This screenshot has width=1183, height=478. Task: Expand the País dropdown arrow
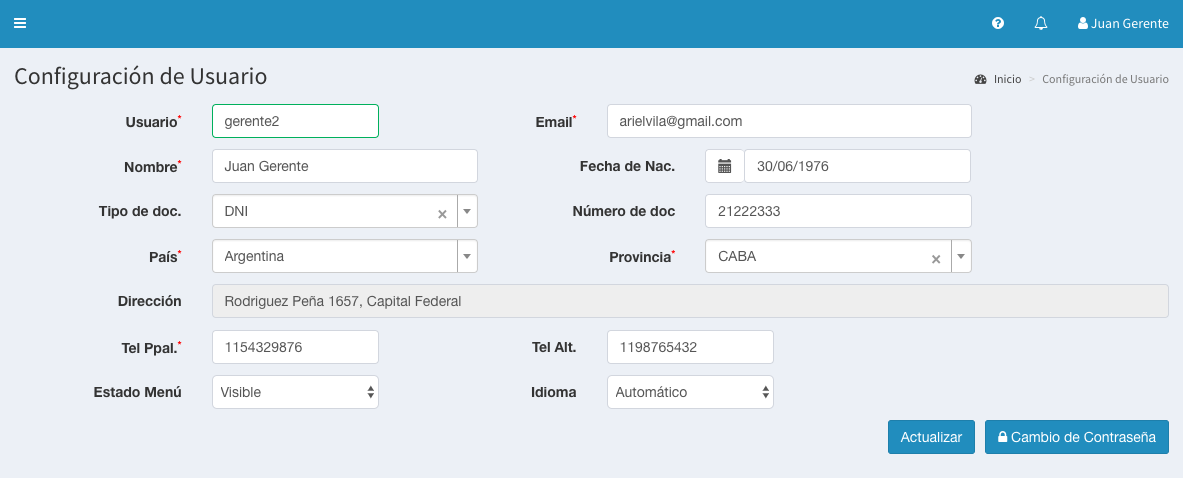tap(467, 257)
